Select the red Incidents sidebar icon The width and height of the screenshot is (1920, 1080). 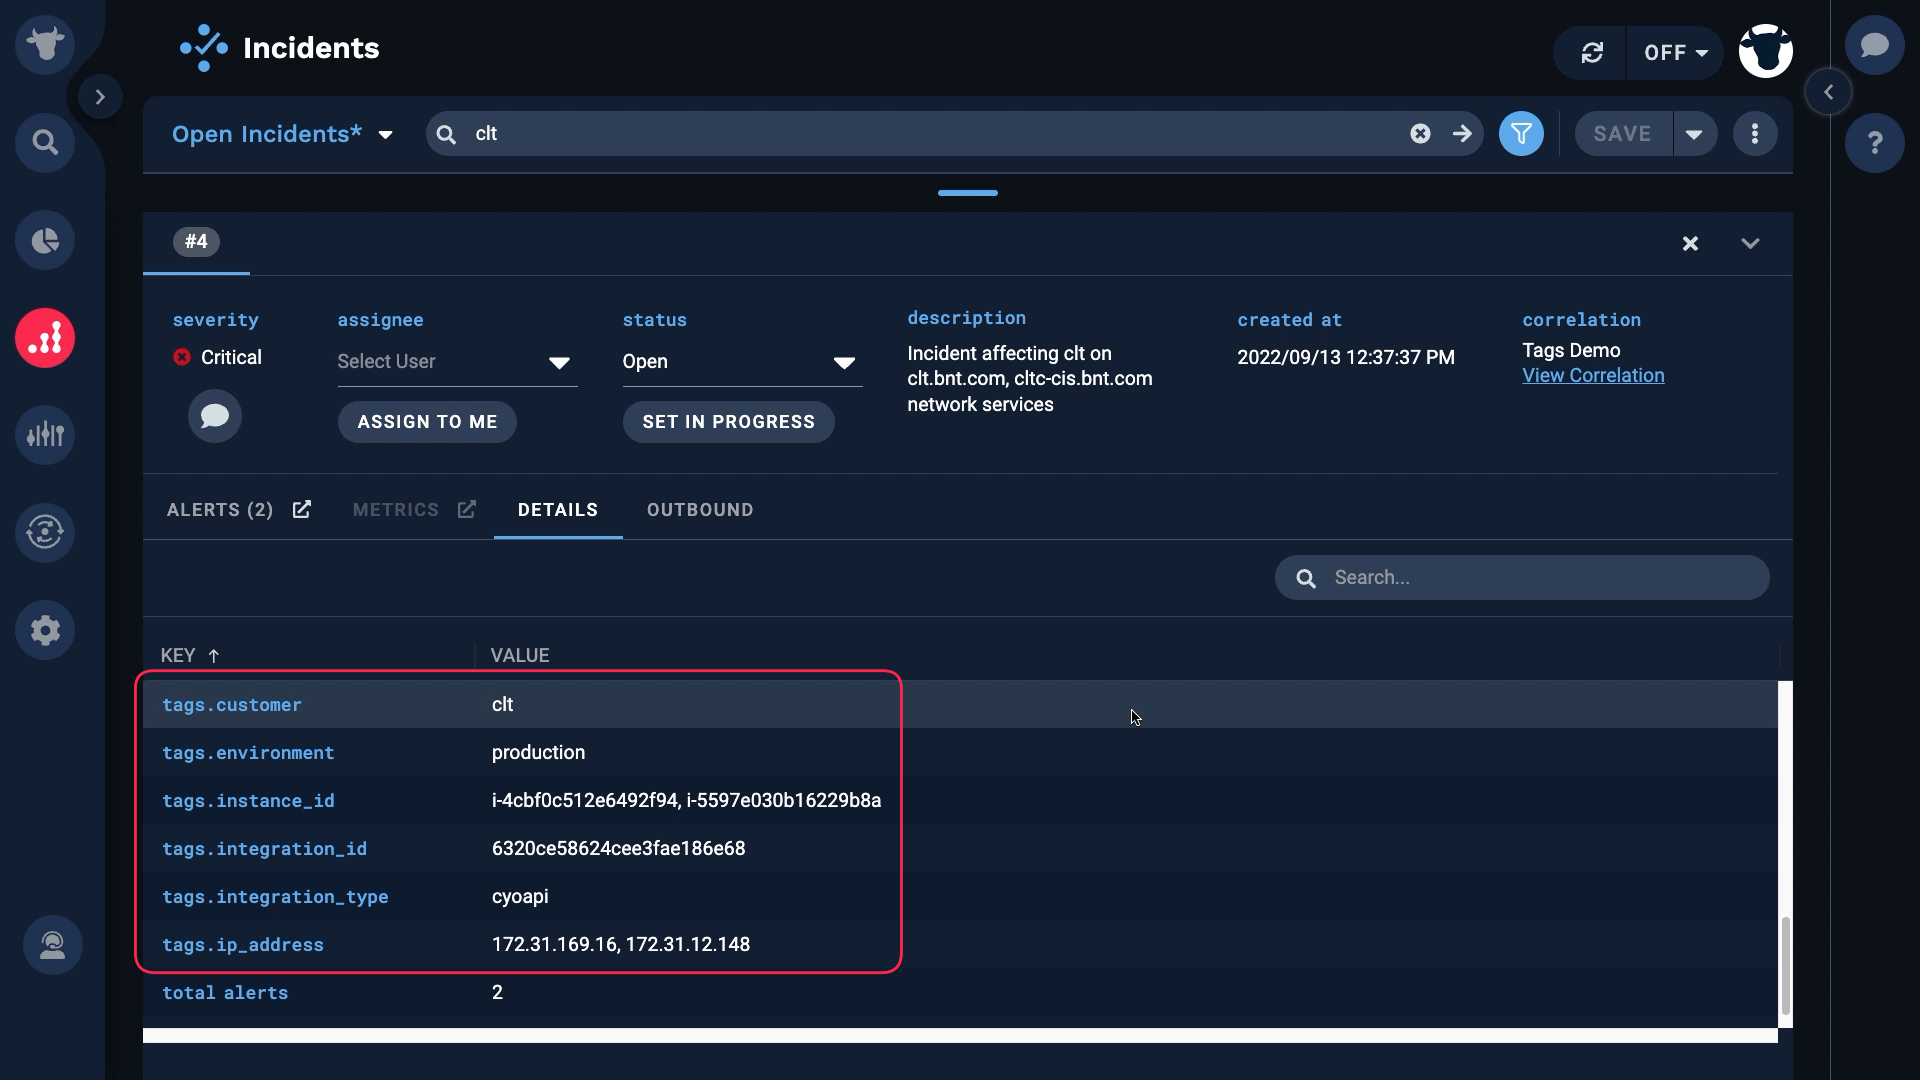(x=45, y=338)
